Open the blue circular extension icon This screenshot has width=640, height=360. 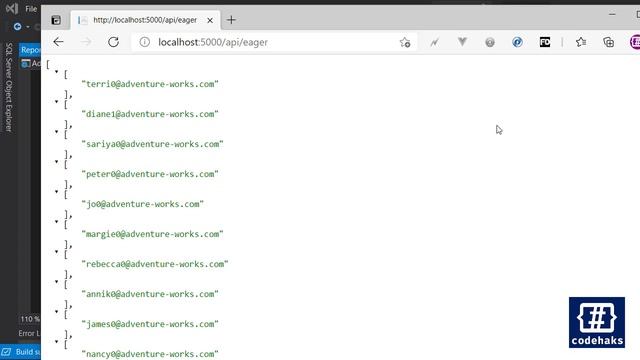517,42
